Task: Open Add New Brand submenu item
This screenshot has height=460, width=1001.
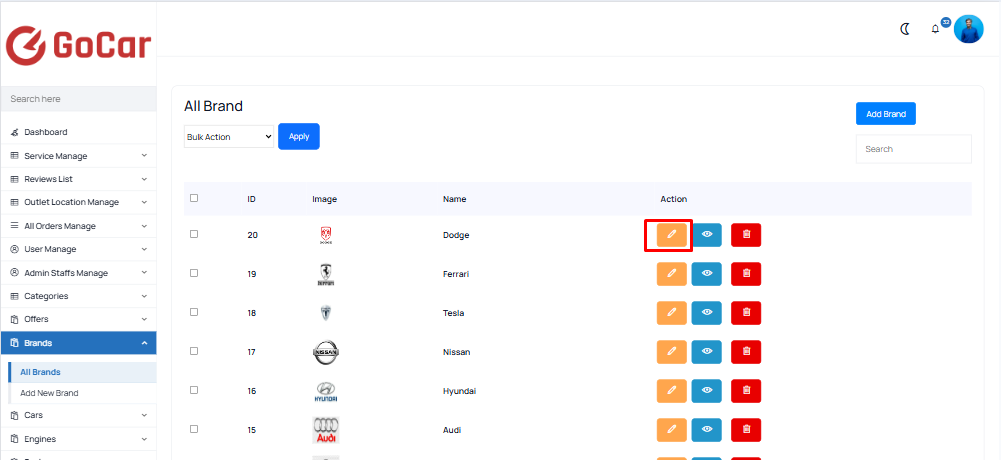Action: 82,393
